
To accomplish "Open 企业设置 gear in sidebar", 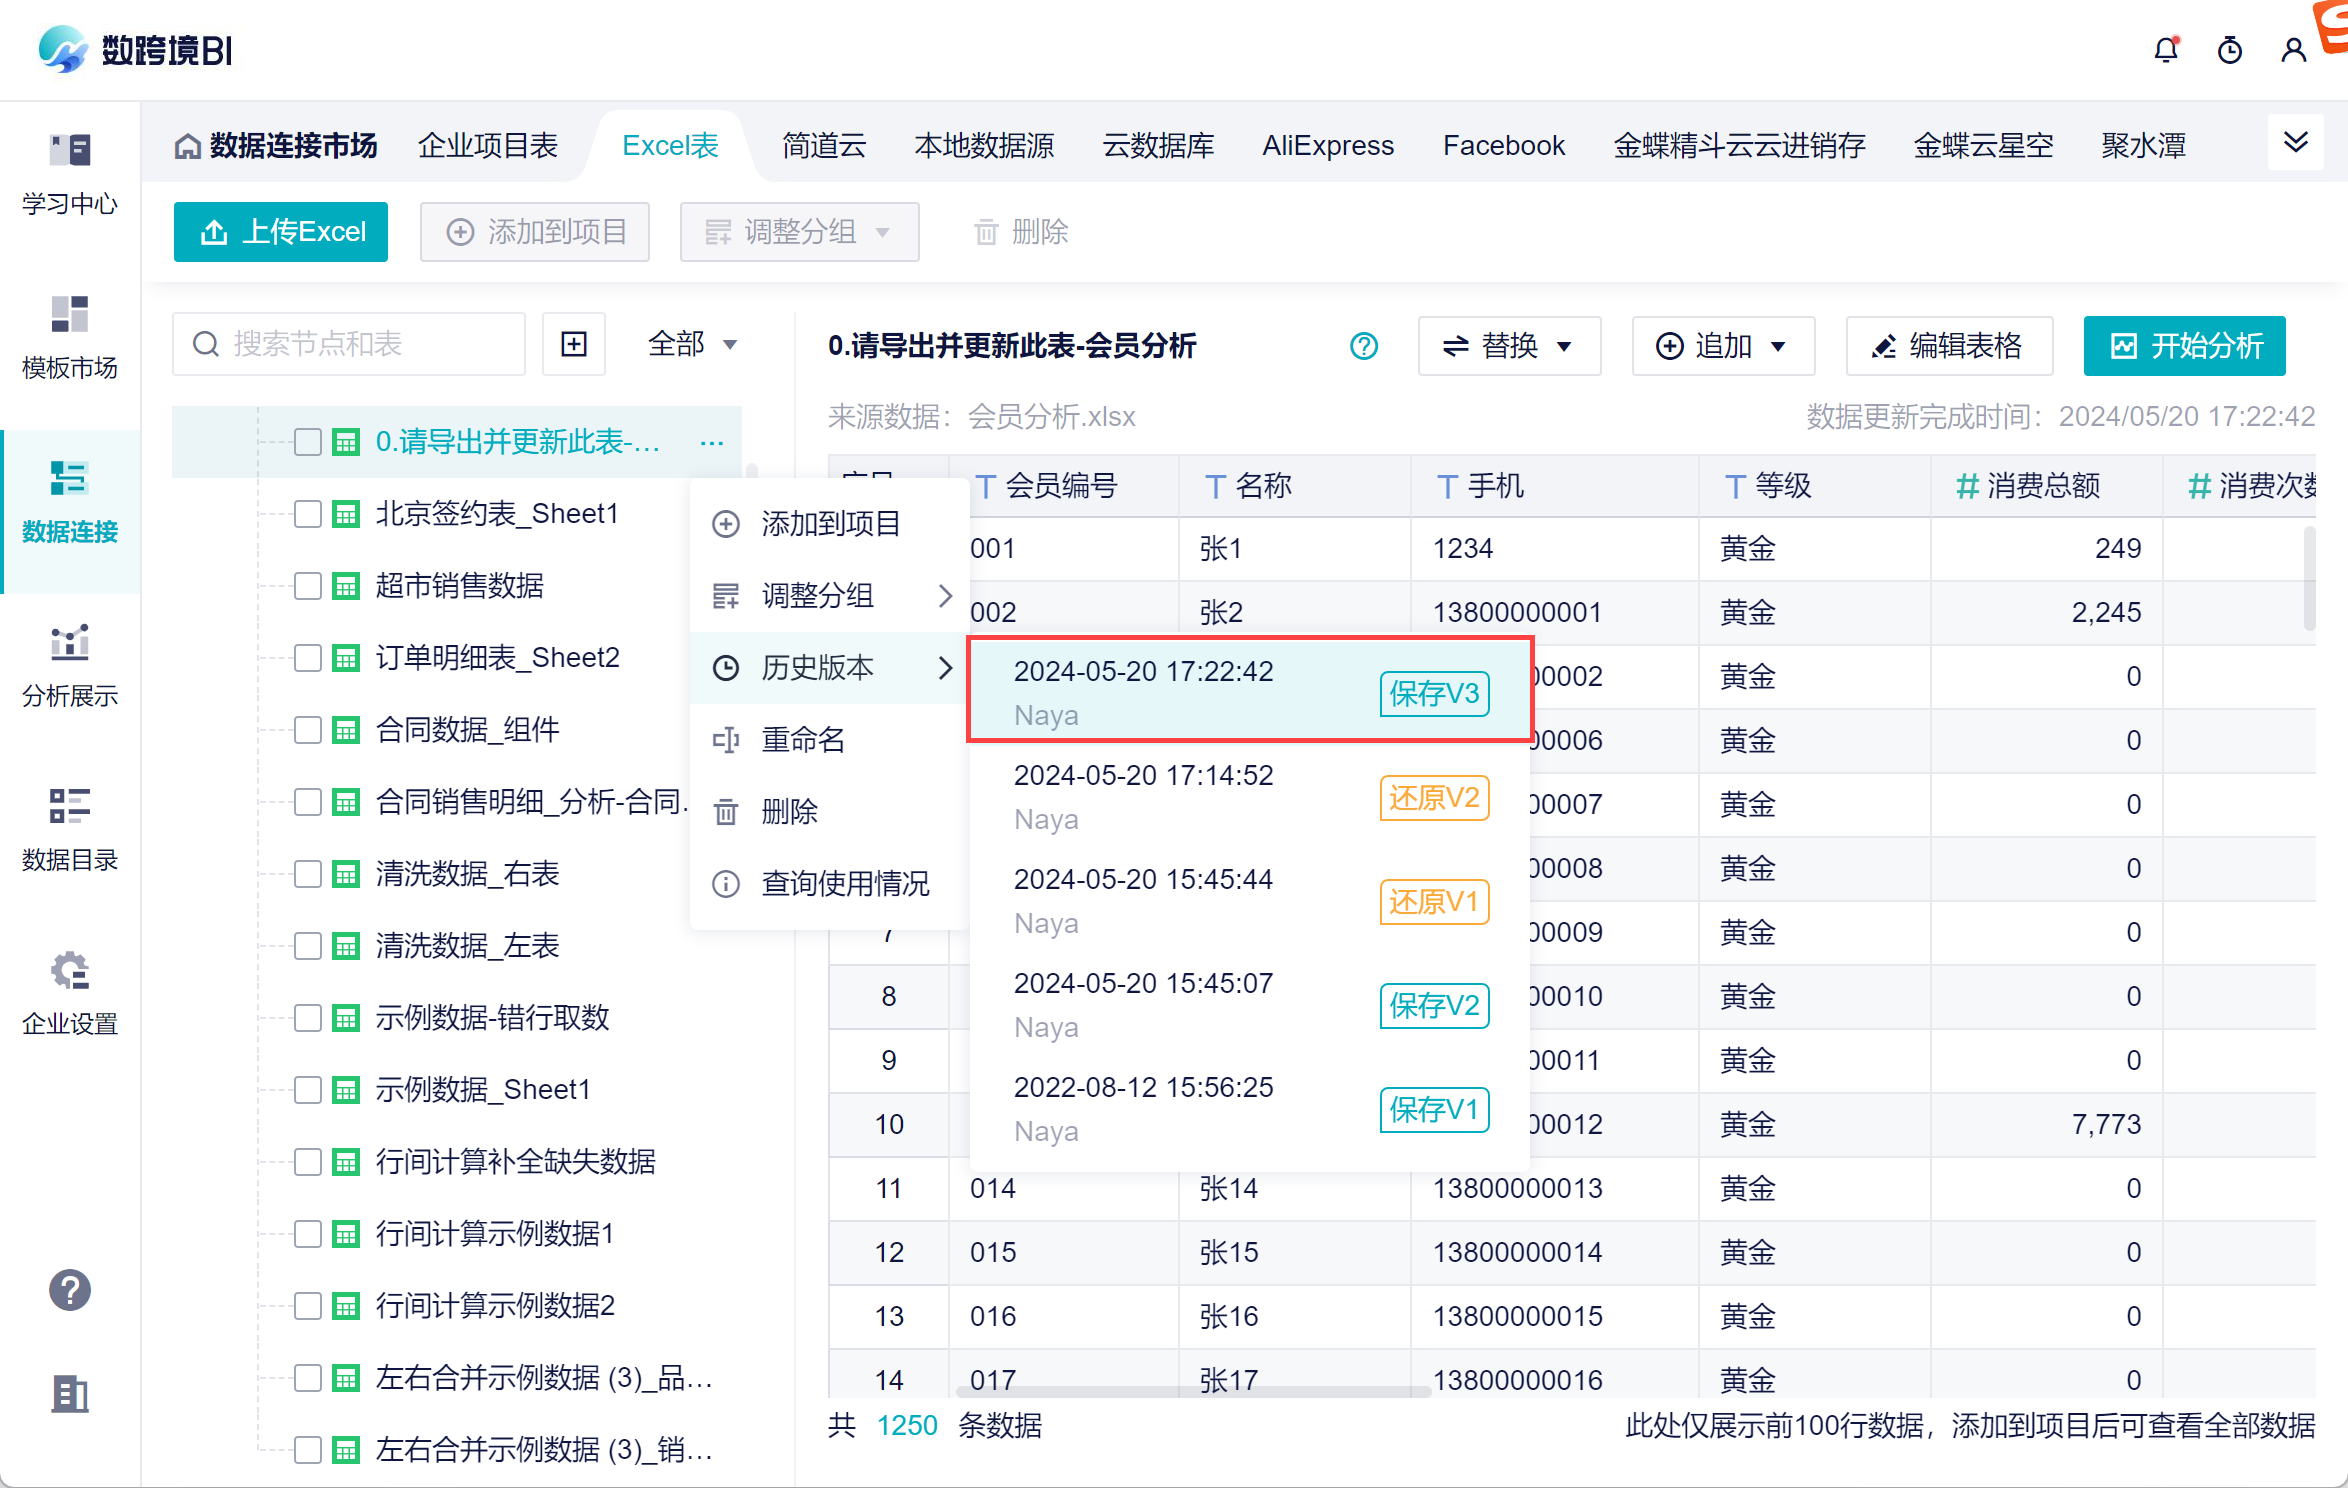I will (69, 994).
